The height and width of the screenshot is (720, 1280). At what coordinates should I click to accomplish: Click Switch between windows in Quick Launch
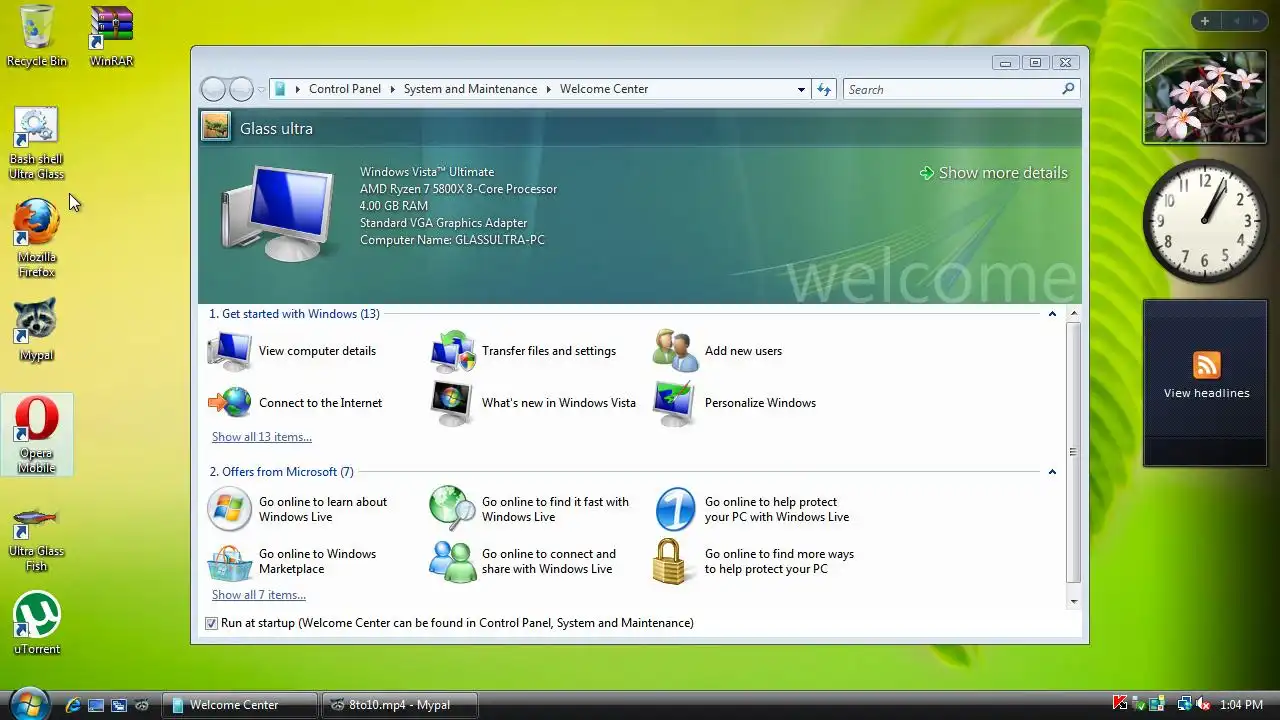point(119,705)
